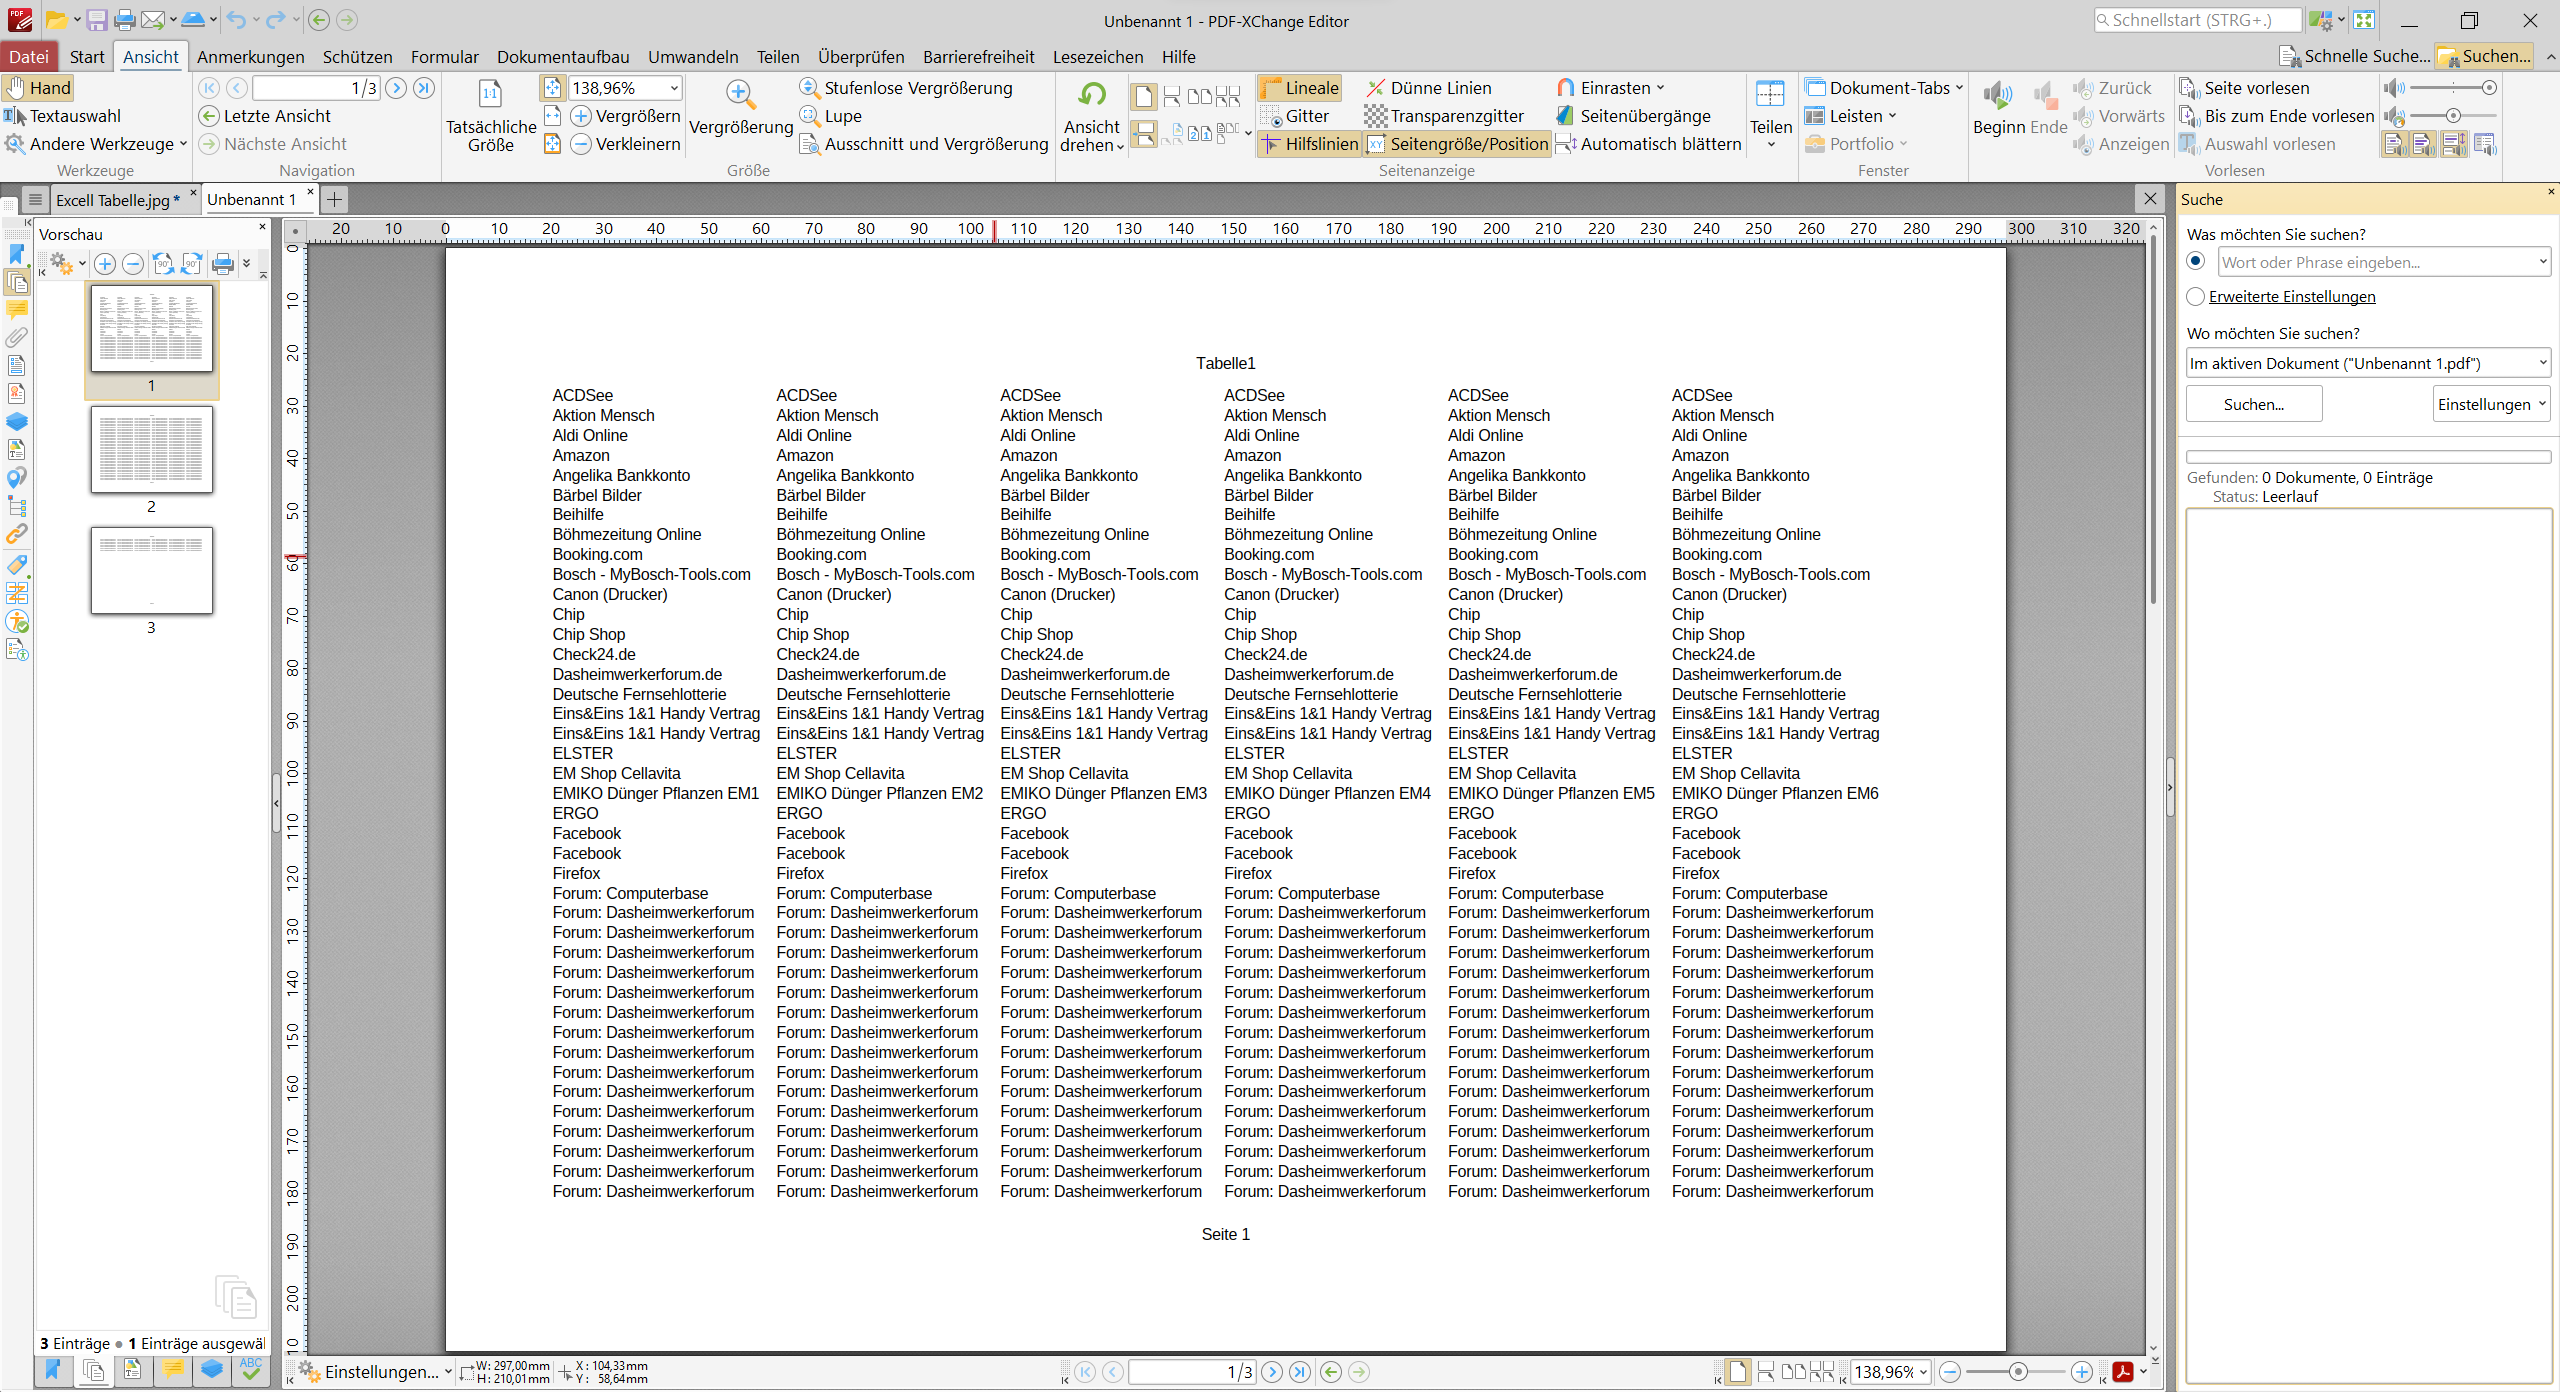Click Bis zum Ende vorlesen
The image size is (2560, 1392).
(x=2276, y=116)
